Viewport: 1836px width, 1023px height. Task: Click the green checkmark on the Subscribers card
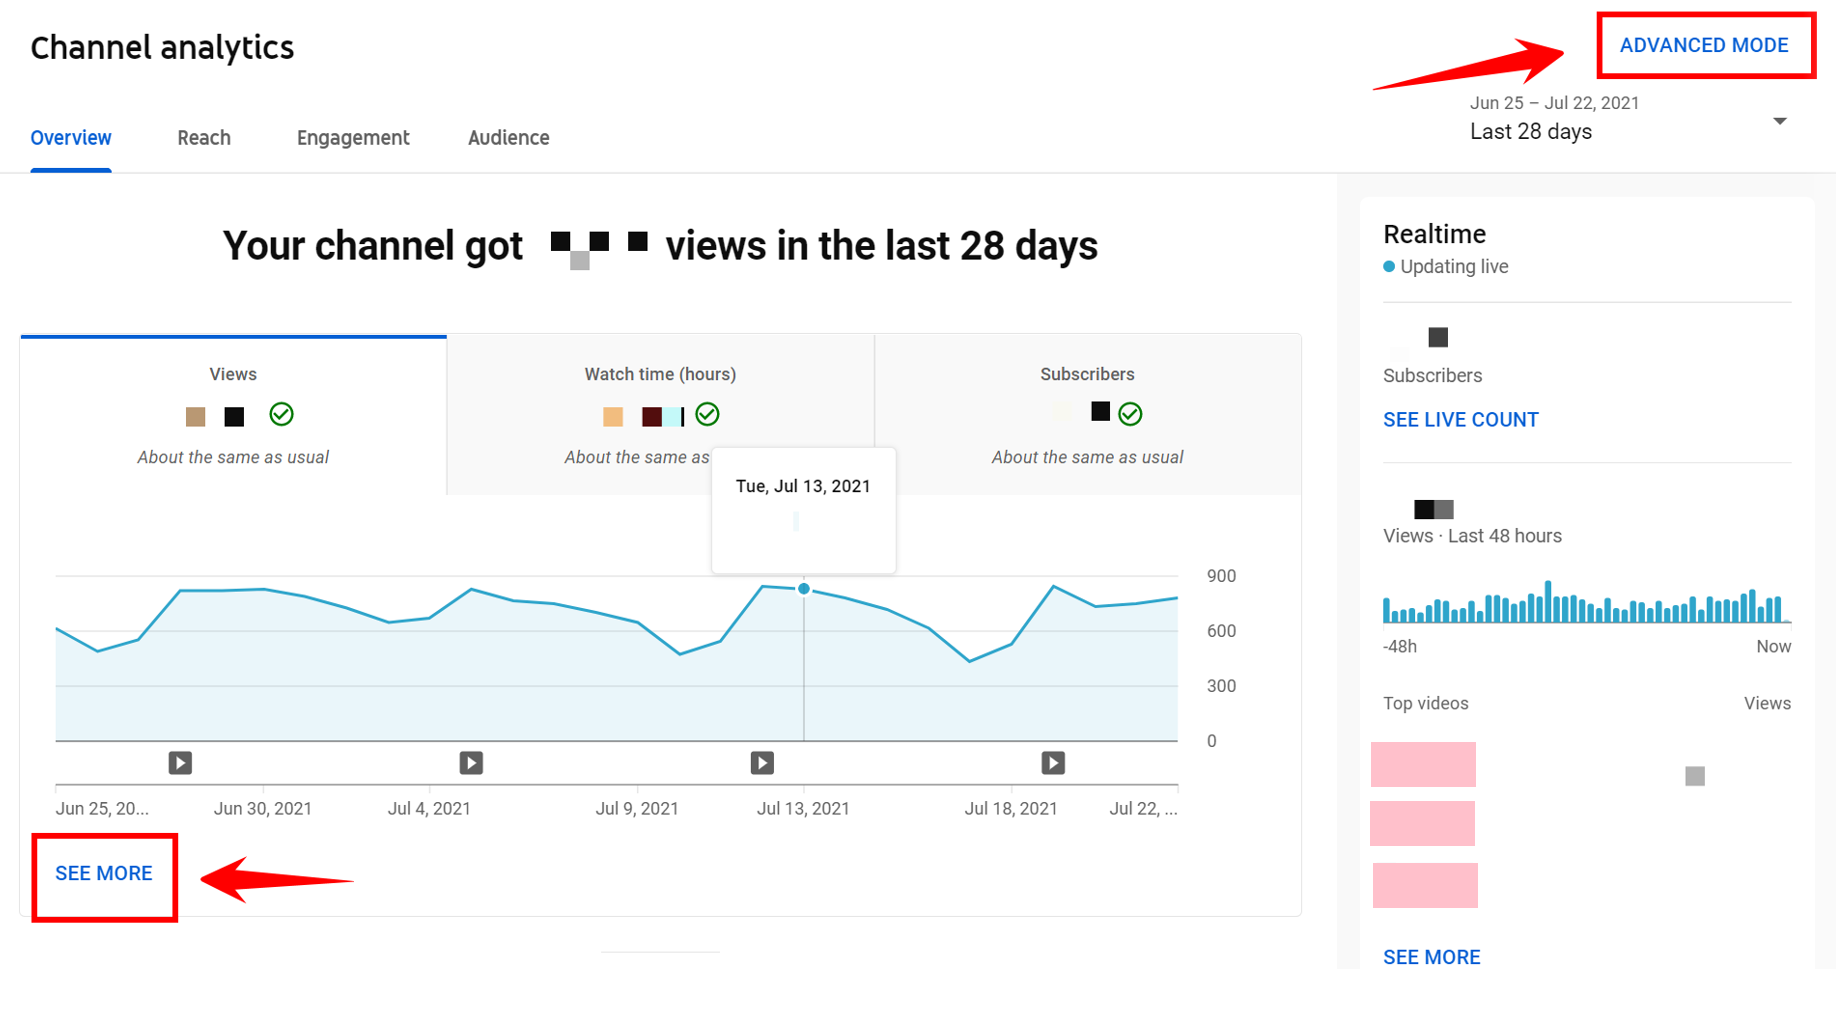(x=1131, y=413)
